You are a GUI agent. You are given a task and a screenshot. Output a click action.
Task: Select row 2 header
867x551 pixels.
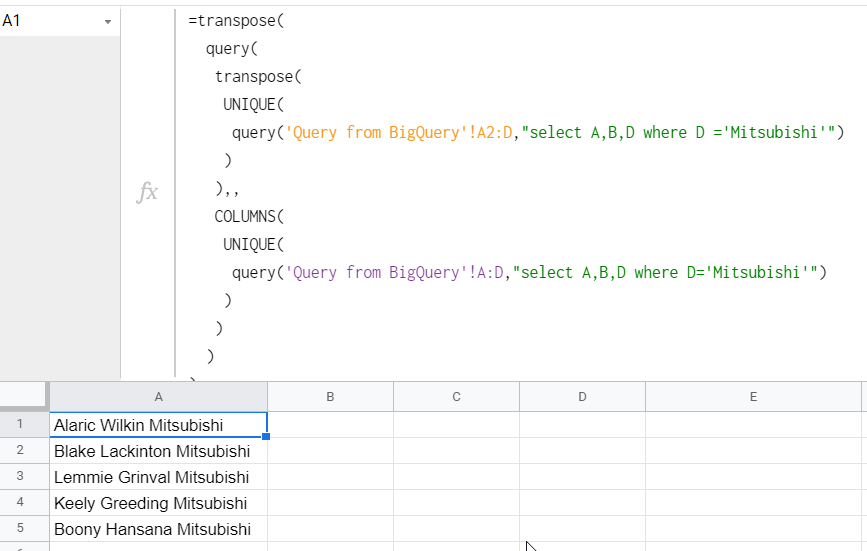pos(24,450)
